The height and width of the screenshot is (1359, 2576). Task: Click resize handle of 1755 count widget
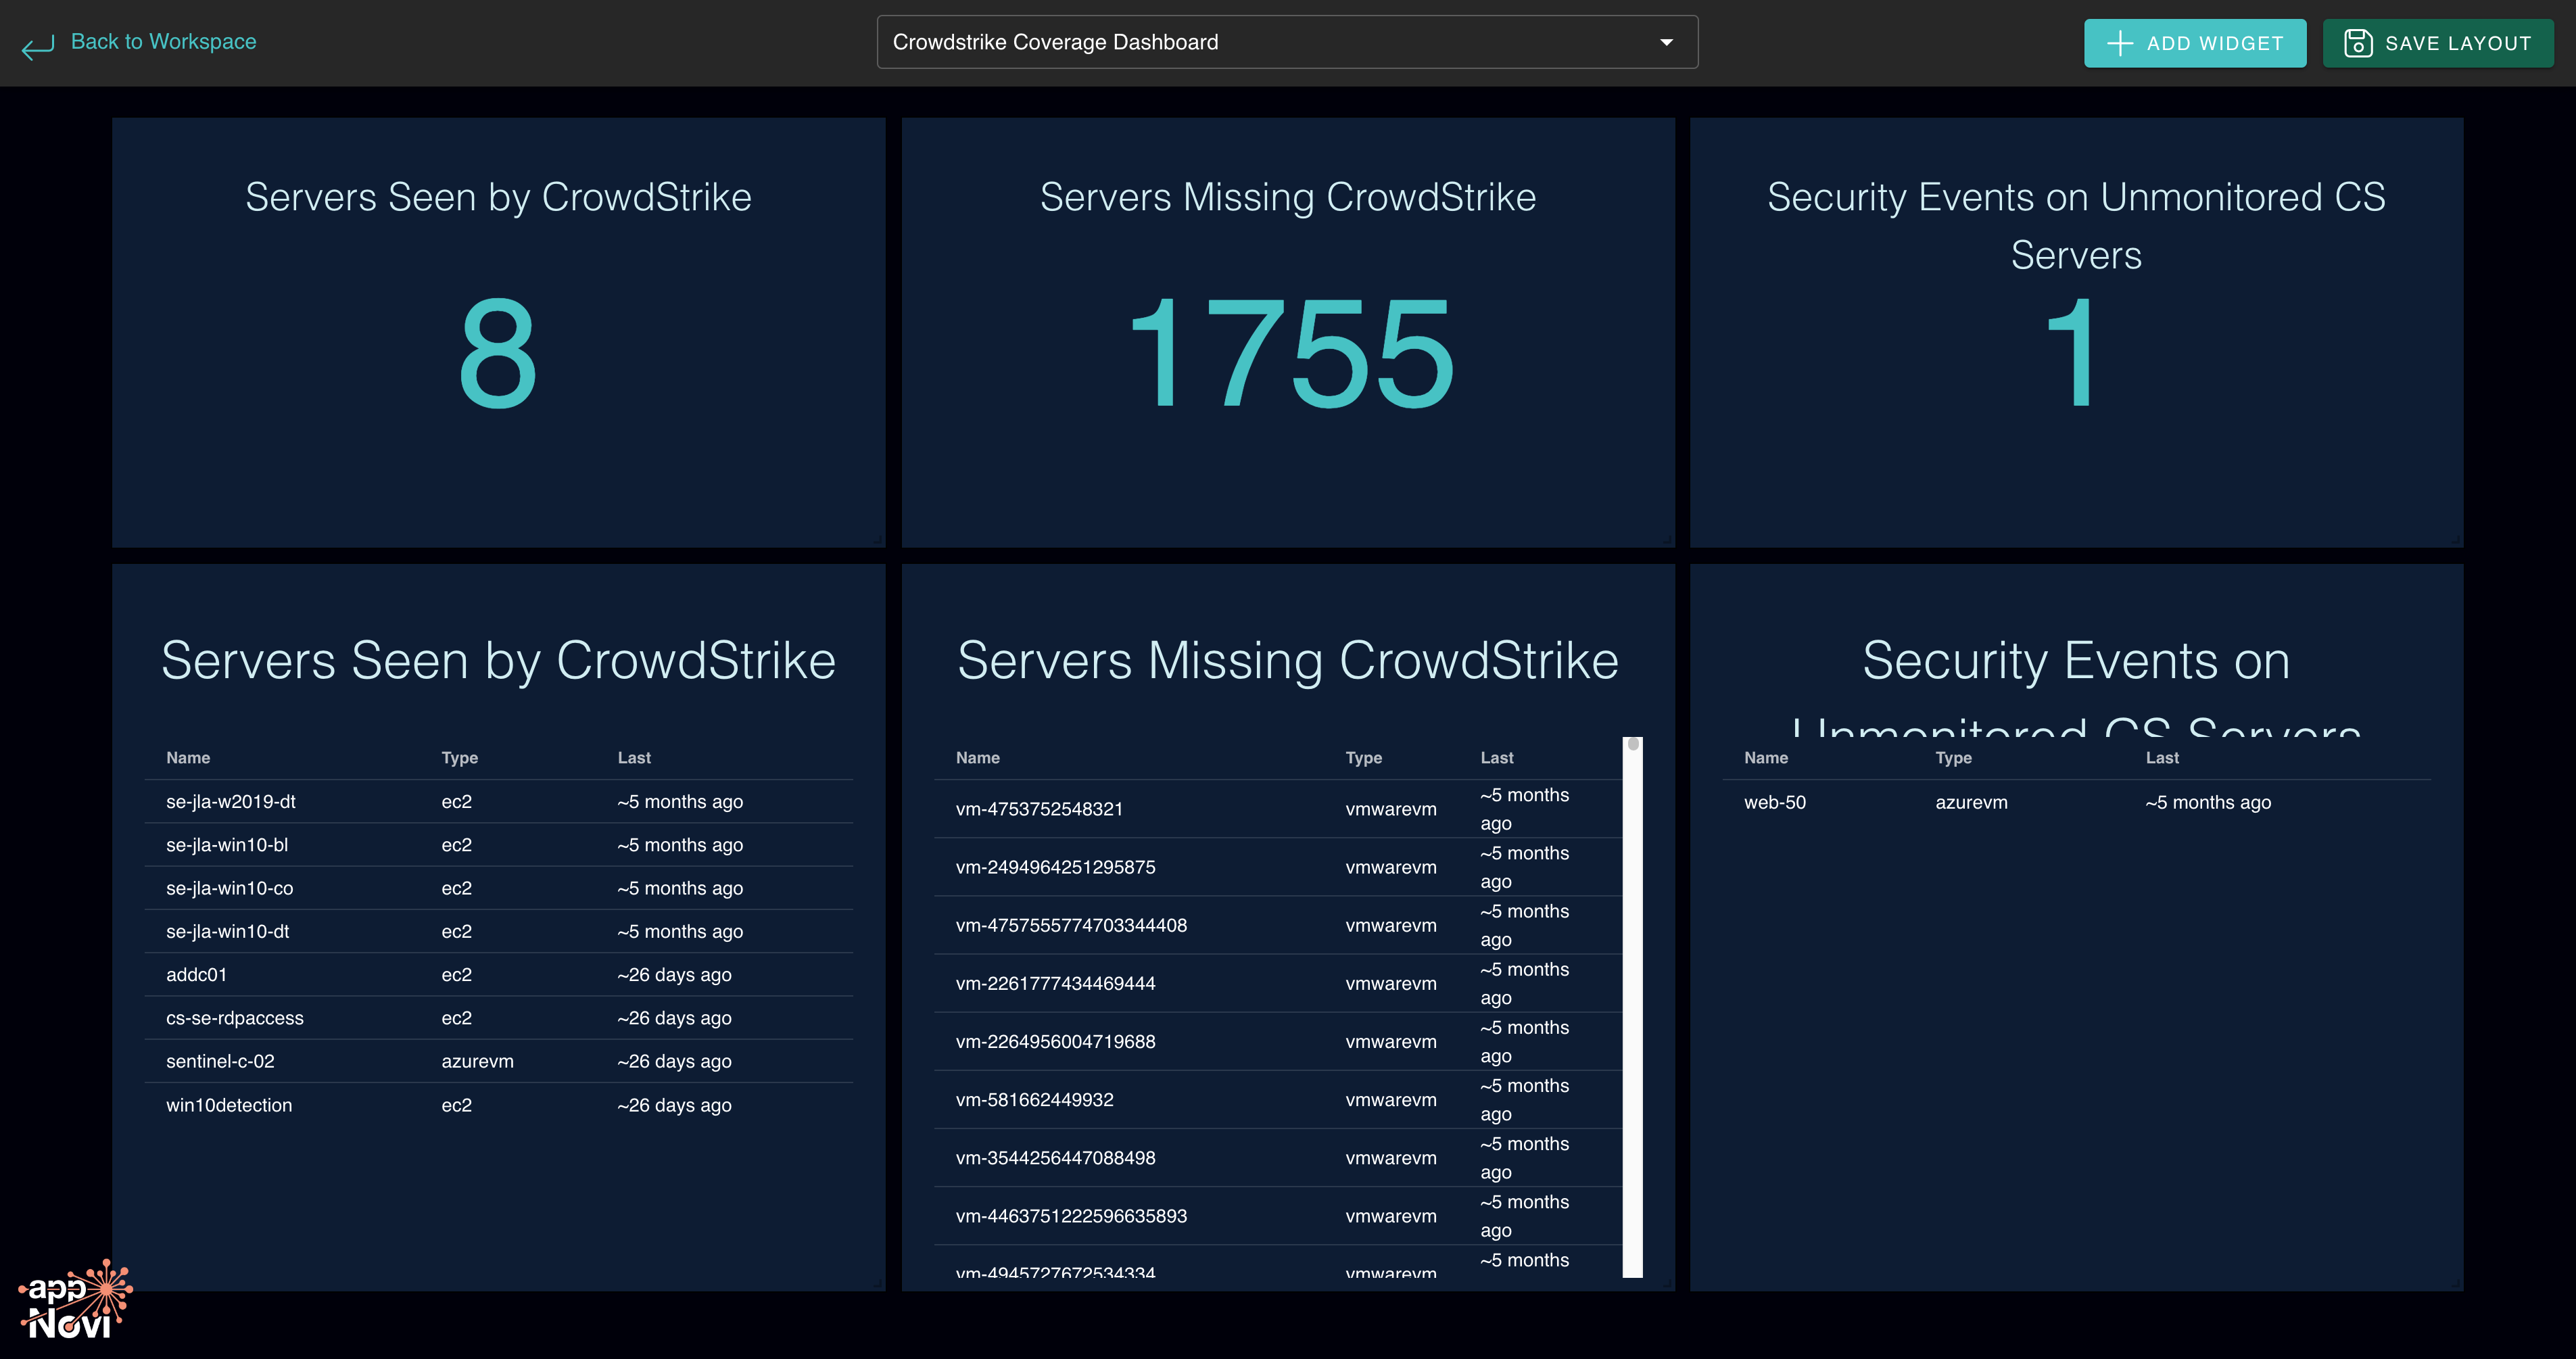[x=1668, y=541]
